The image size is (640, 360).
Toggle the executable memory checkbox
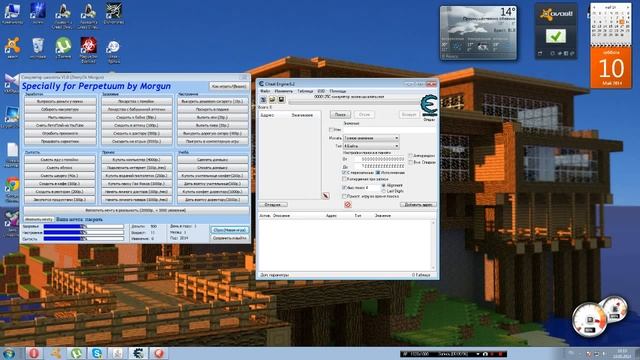coord(378,173)
